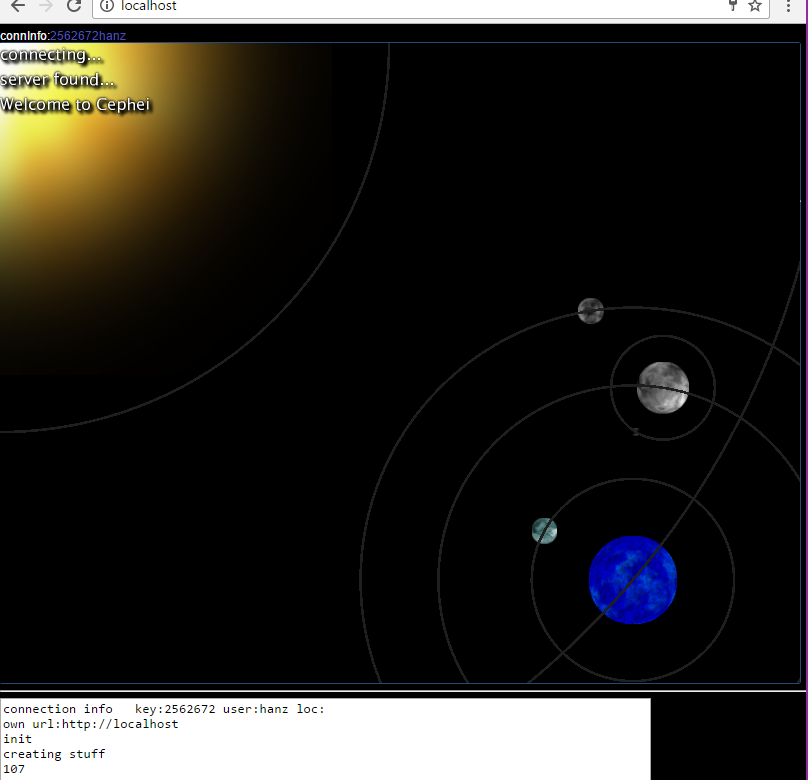Select the small dark gray moon

click(x=590, y=311)
